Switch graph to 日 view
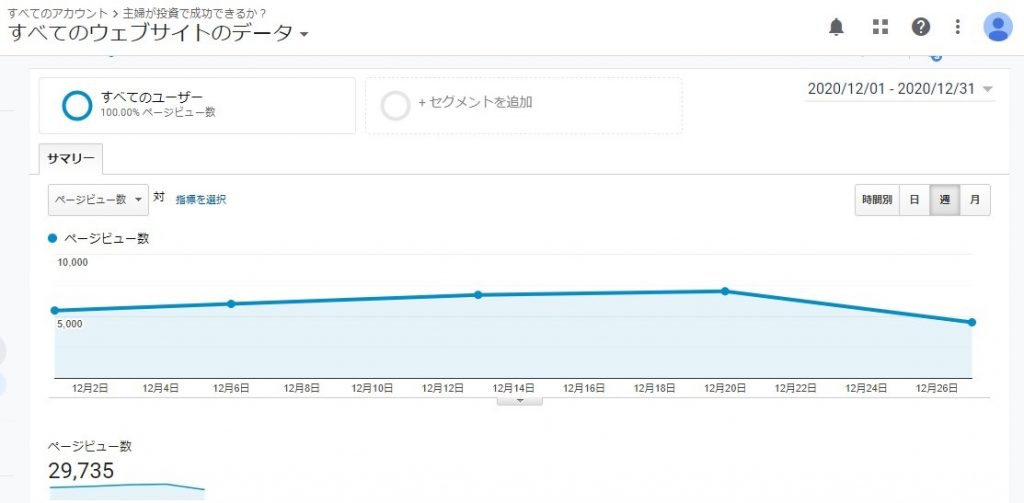 [914, 200]
